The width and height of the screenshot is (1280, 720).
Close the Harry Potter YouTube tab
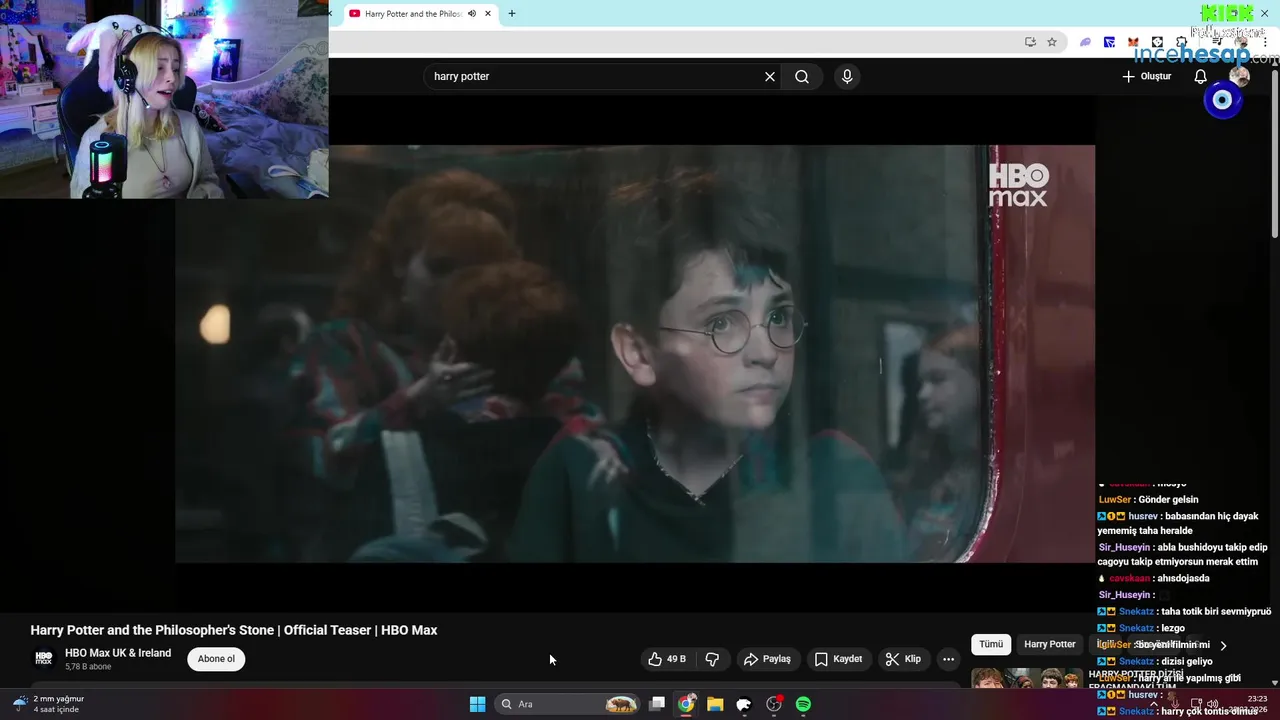(x=488, y=14)
